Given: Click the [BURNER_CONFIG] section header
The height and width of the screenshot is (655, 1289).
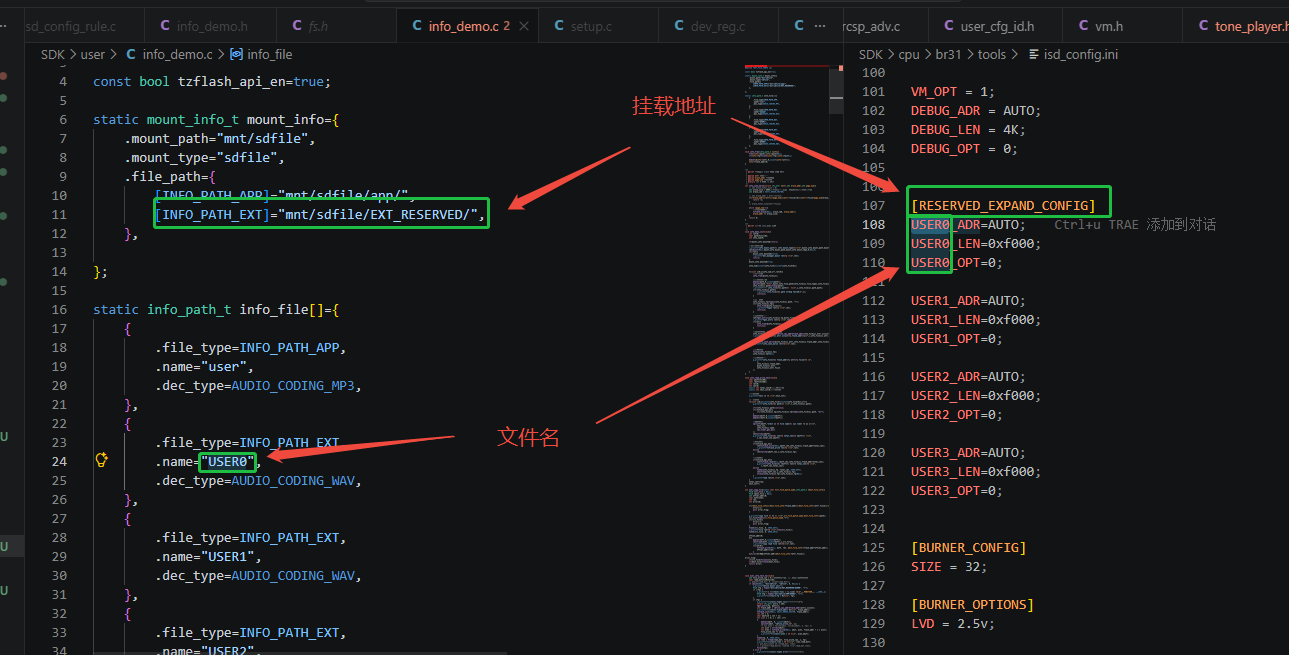Looking at the screenshot, I should point(969,547).
